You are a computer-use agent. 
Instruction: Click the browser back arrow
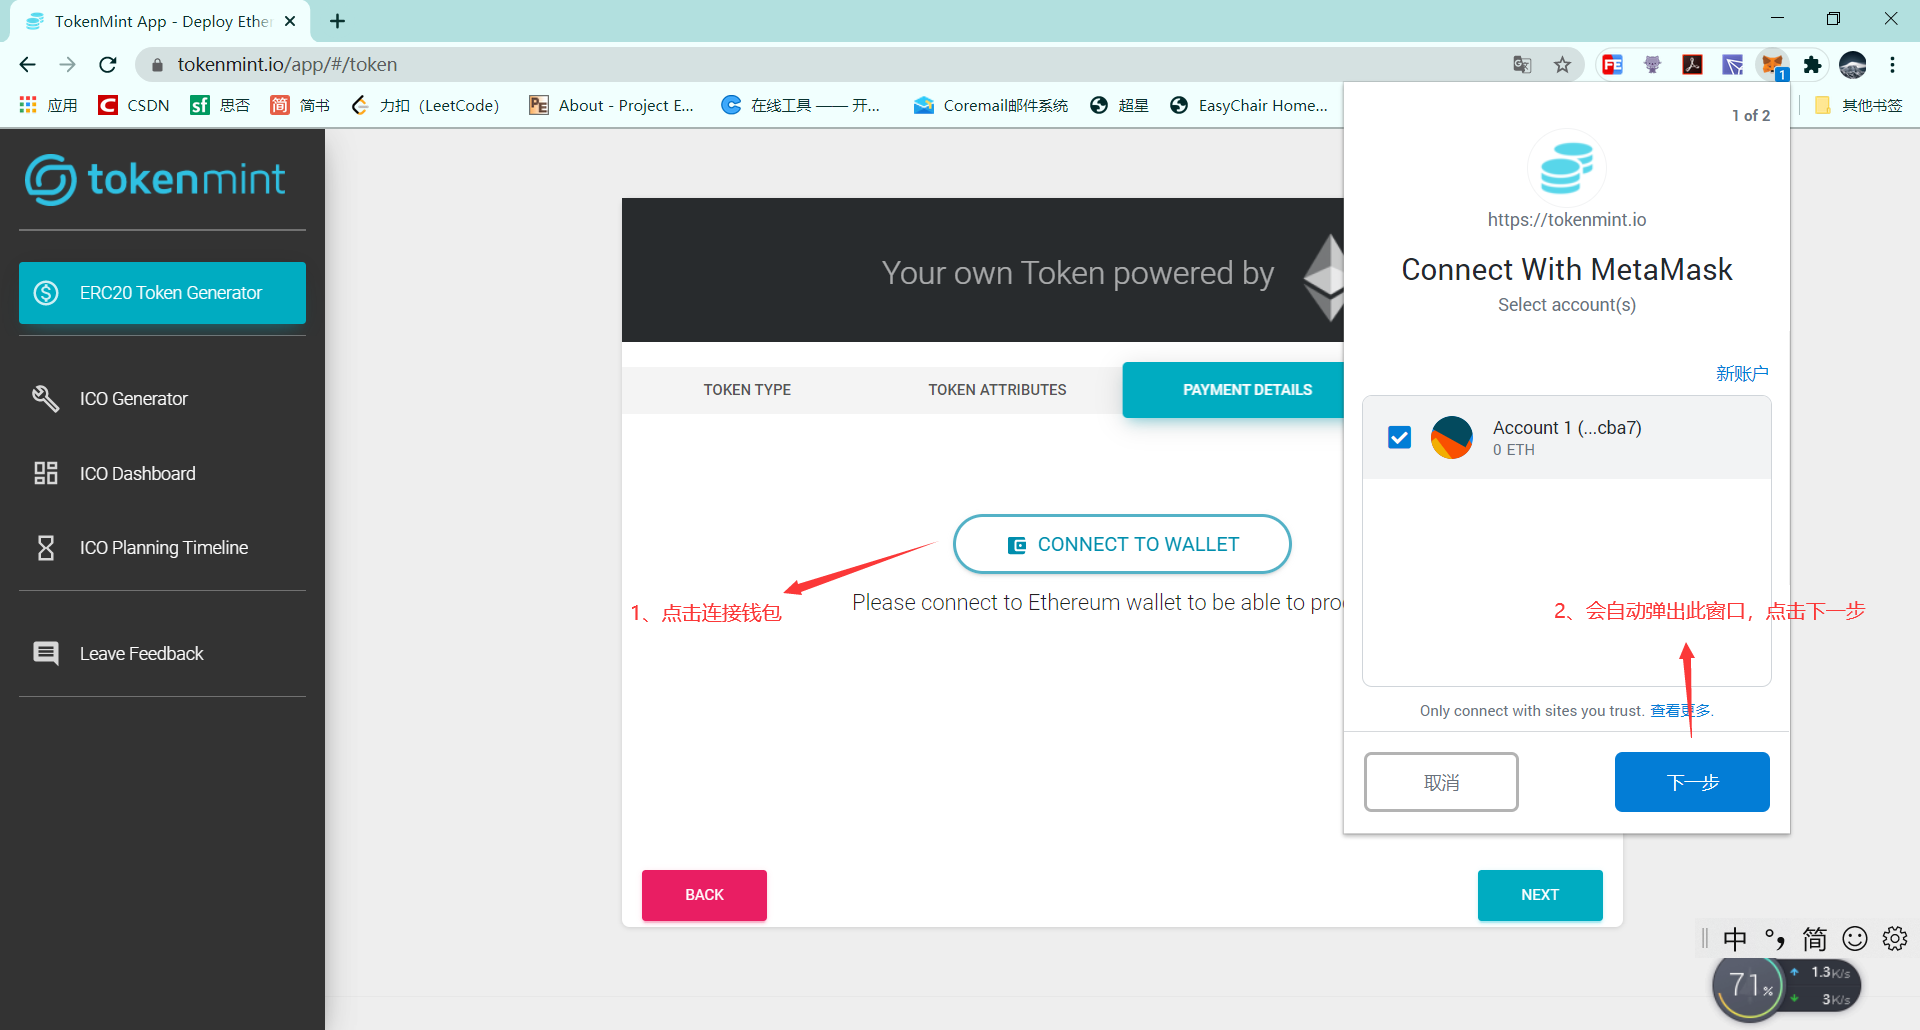point(27,65)
